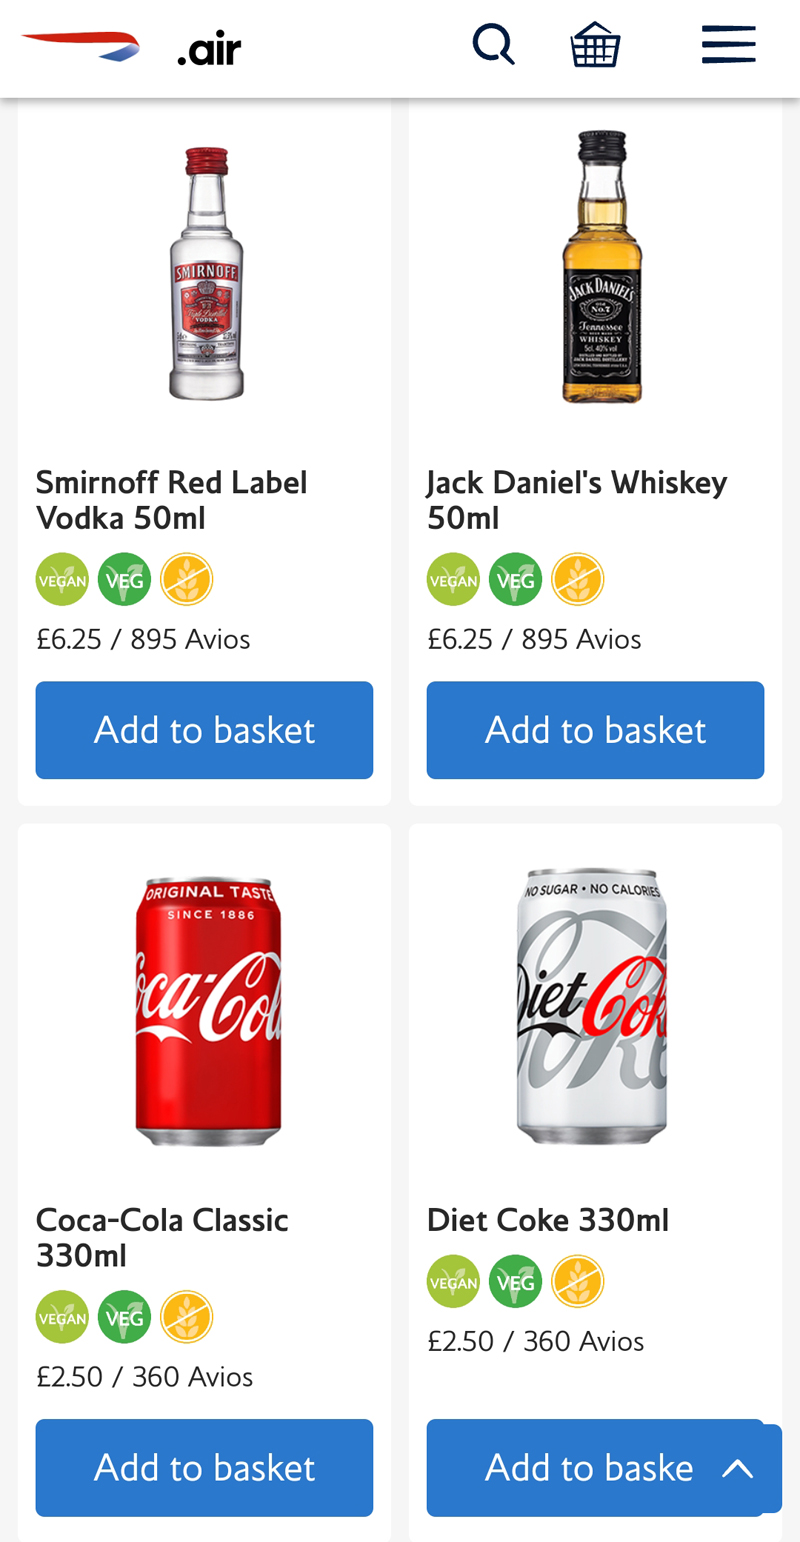This screenshot has height=1542, width=800.
Task: Open the hamburger menu
Action: click(x=728, y=45)
